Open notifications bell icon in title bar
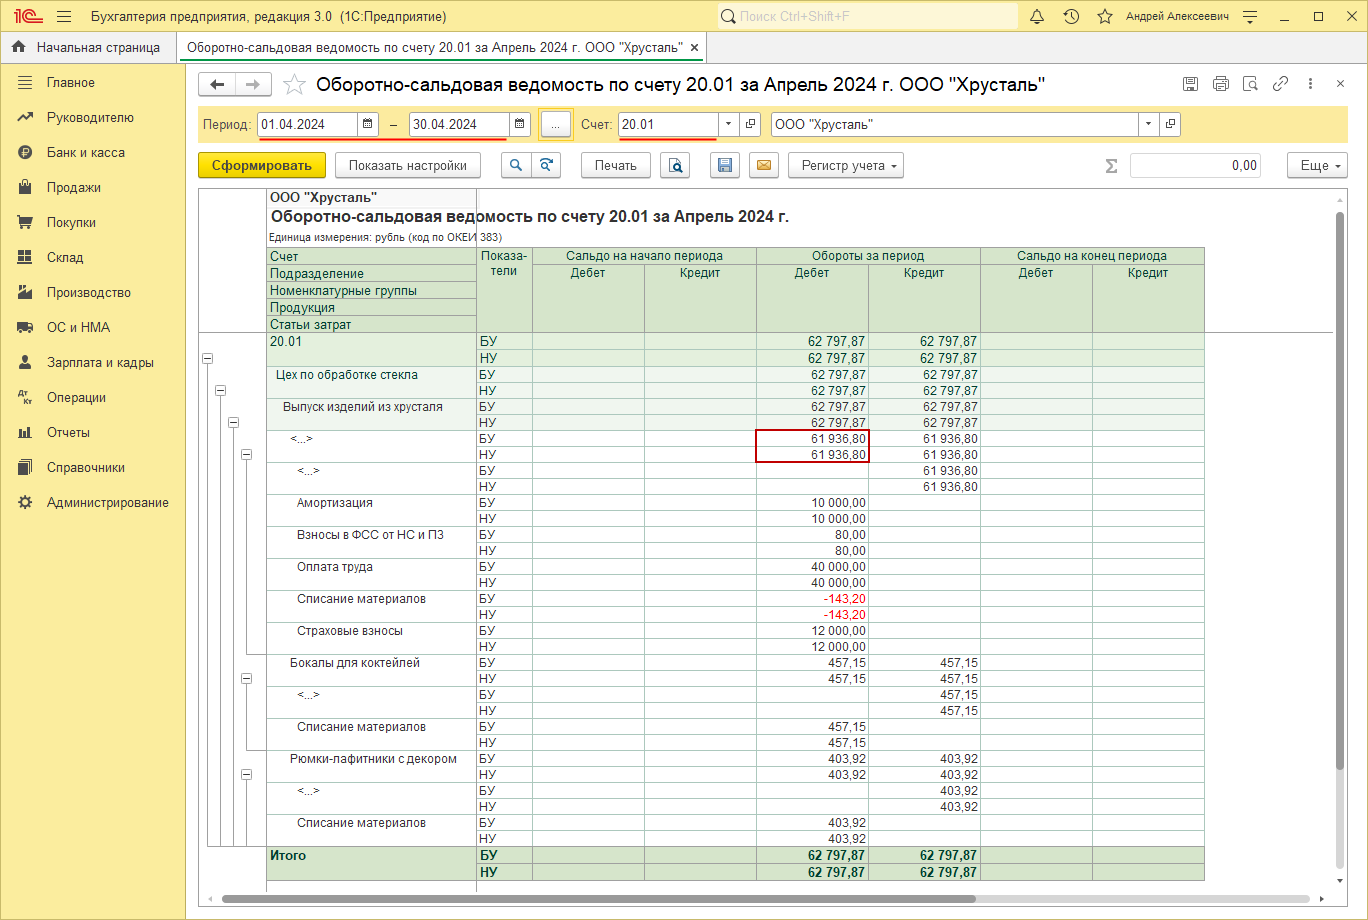 tap(1037, 17)
